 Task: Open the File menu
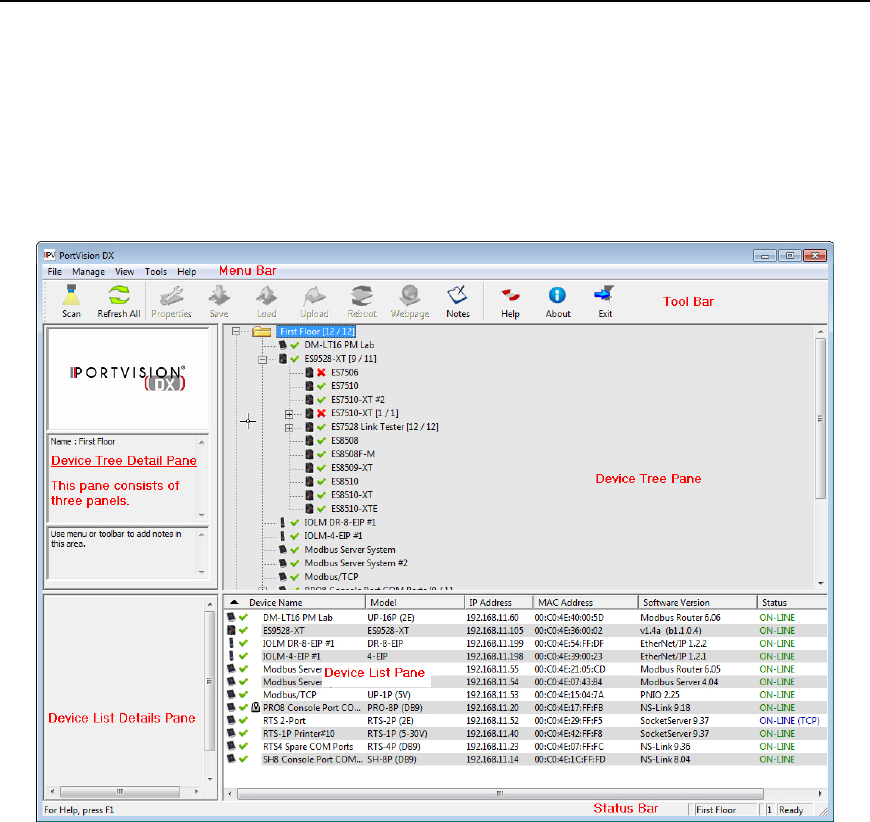[54, 272]
